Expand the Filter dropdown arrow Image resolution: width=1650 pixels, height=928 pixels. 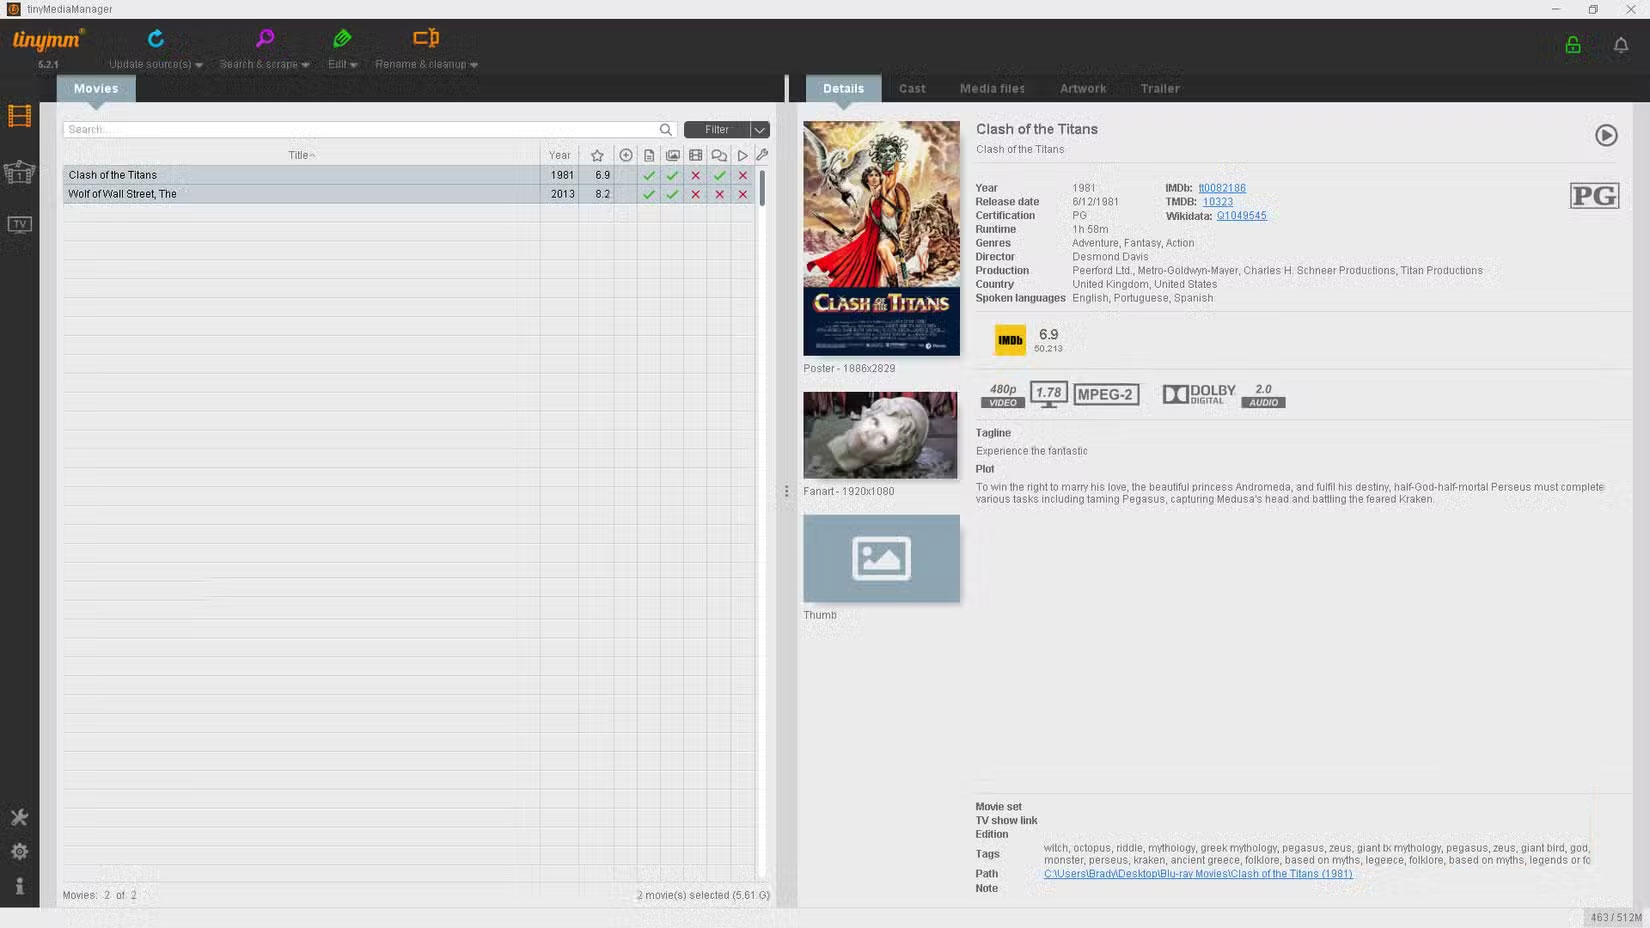(760, 130)
